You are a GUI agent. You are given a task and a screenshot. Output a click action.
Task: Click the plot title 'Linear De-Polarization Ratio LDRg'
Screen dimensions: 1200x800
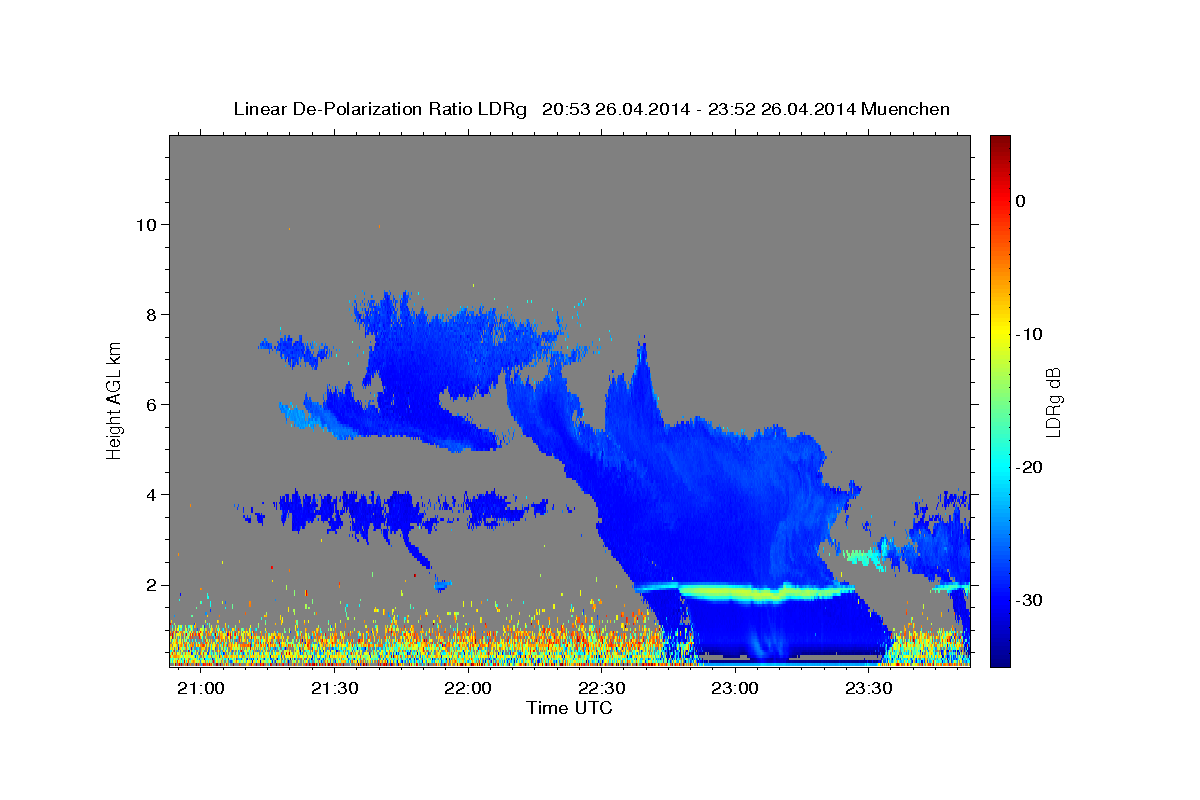[x=380, y=109]
